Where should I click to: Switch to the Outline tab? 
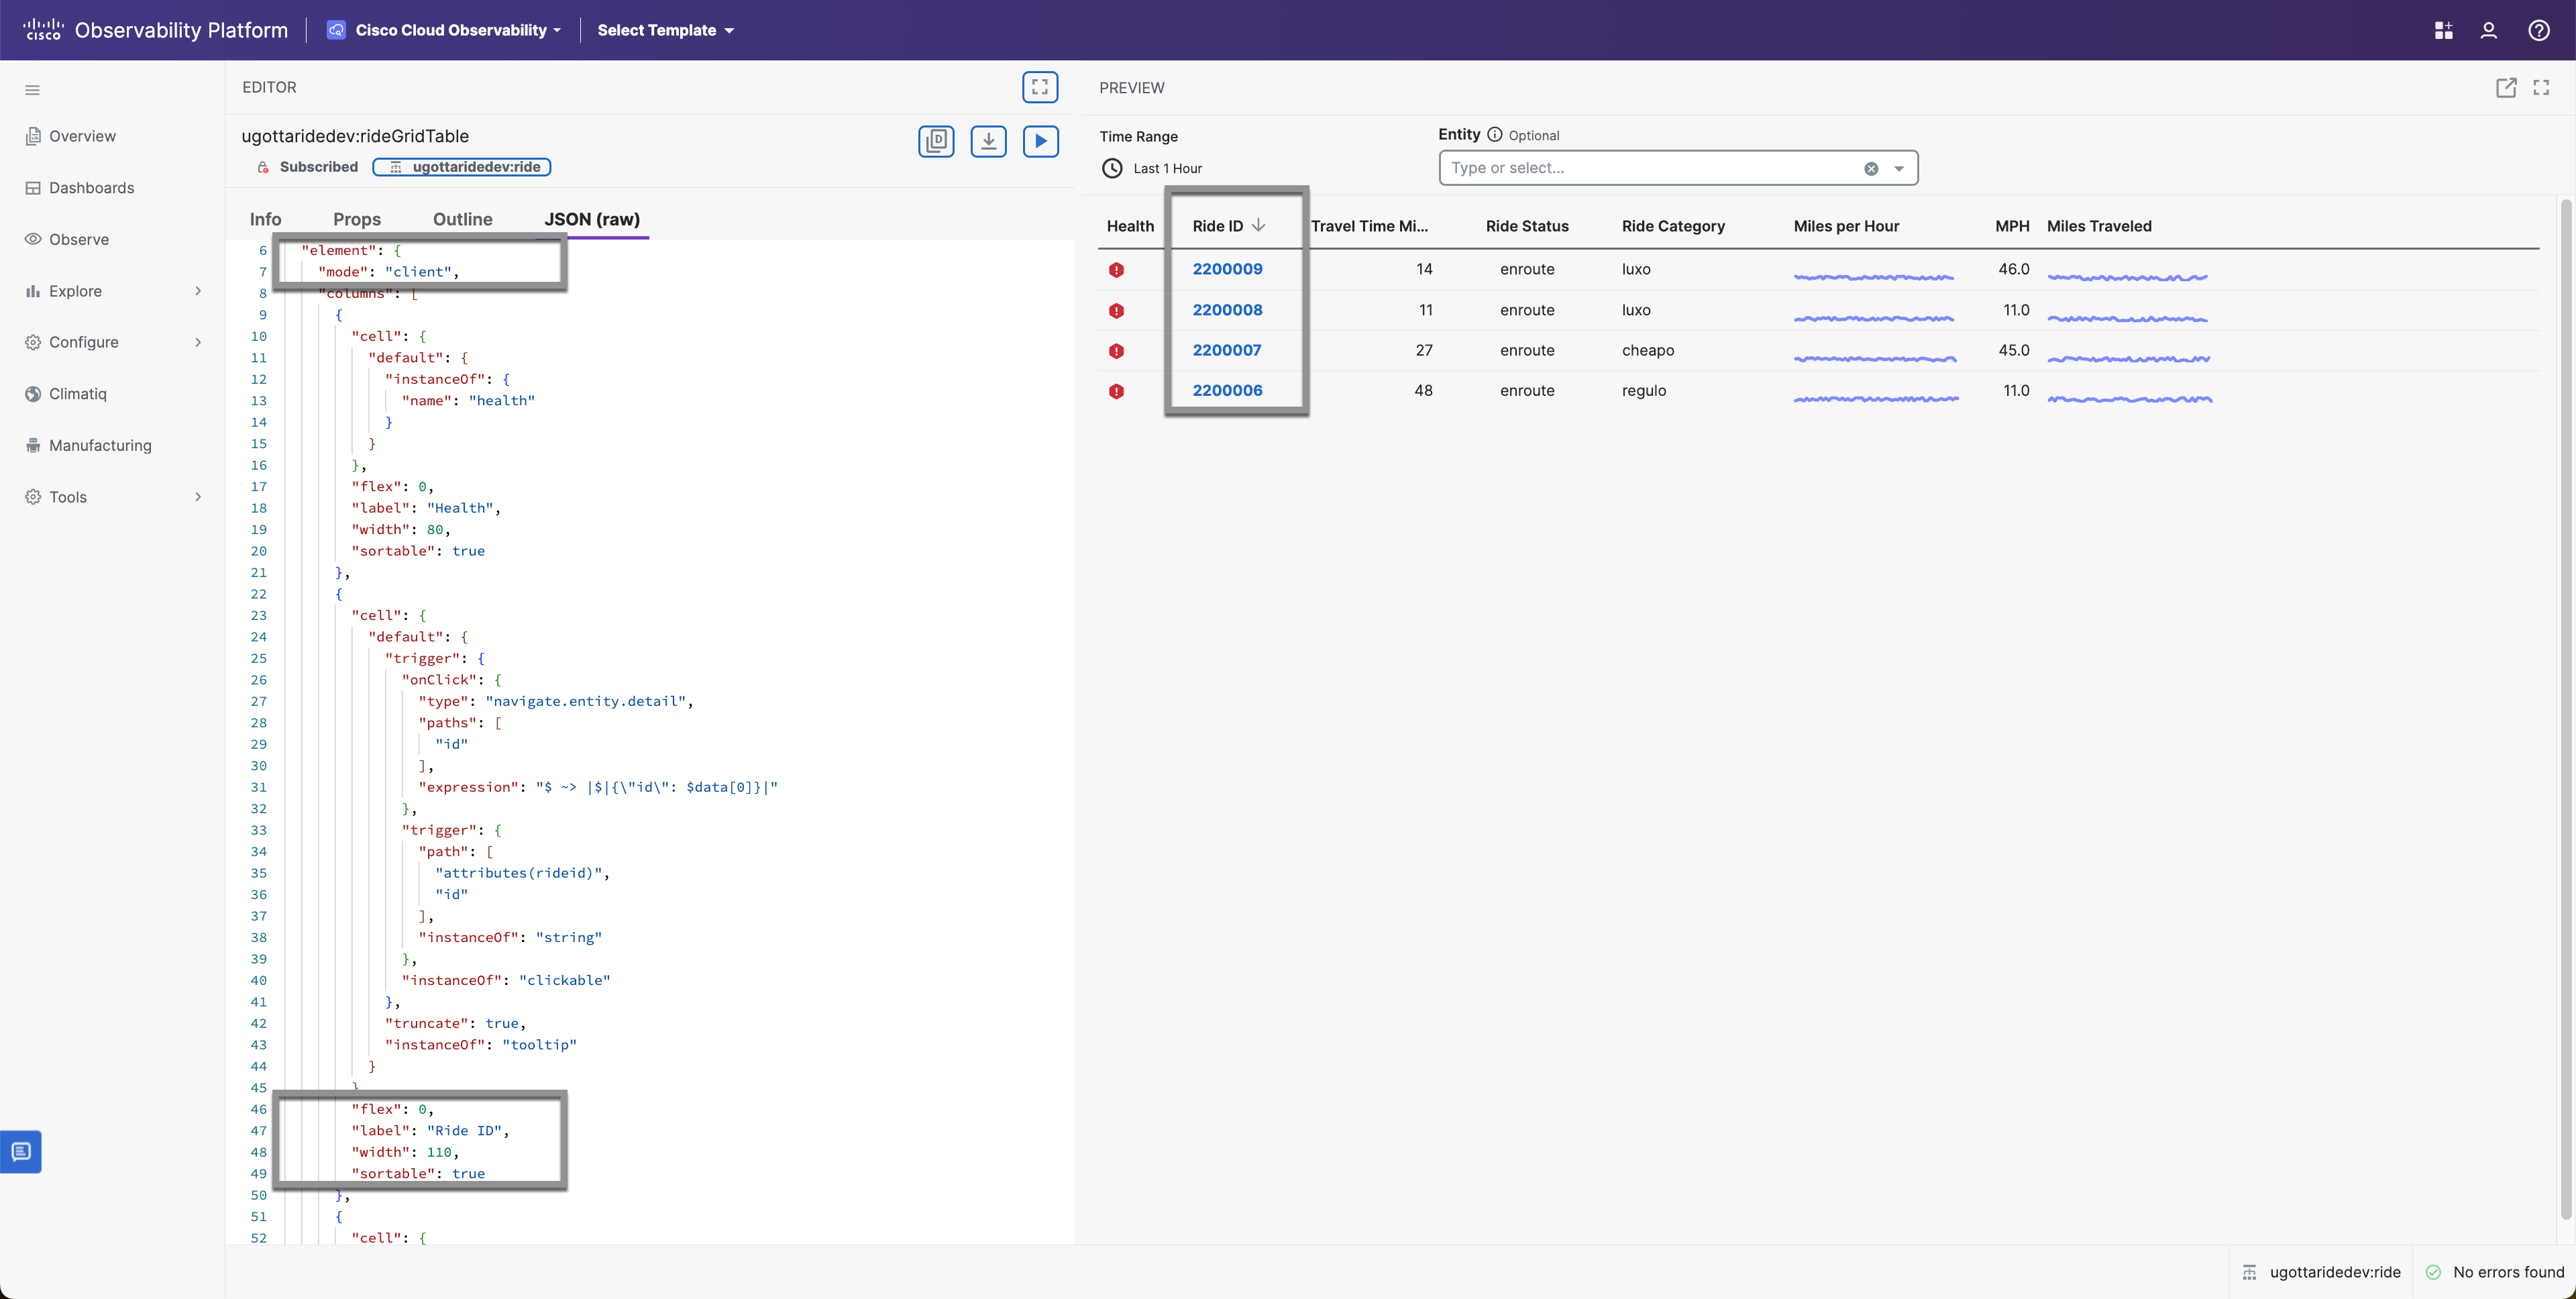pyautogui.click(x=462, y=219)
